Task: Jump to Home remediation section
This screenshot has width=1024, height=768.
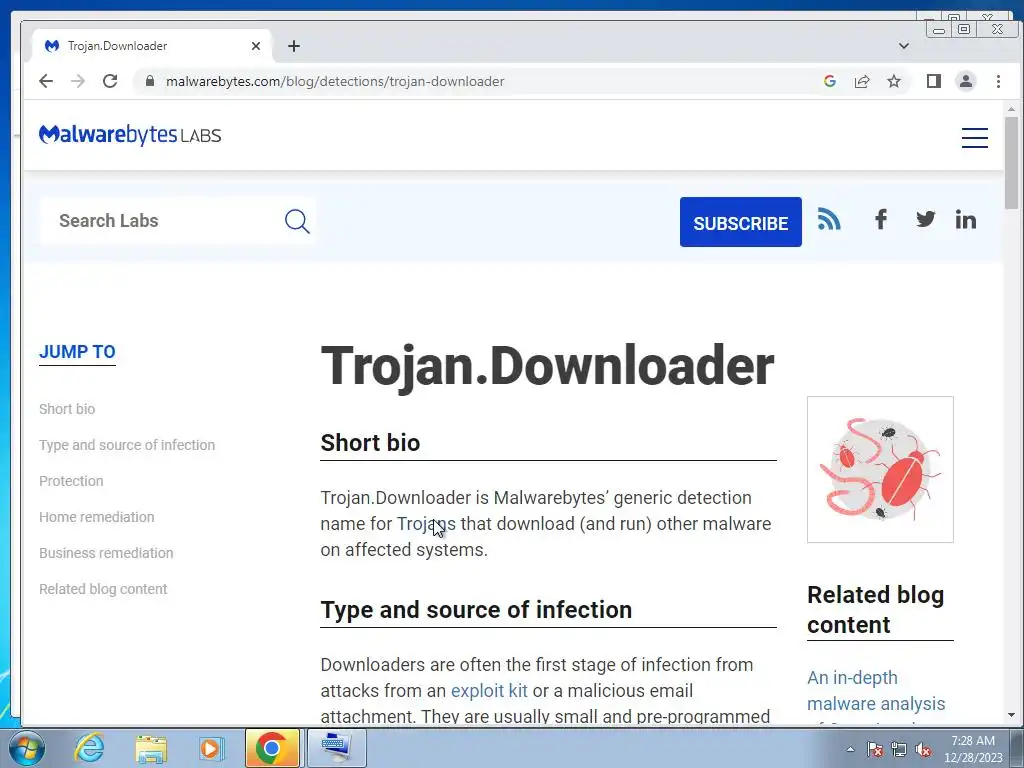Action: tap(97, 517)
